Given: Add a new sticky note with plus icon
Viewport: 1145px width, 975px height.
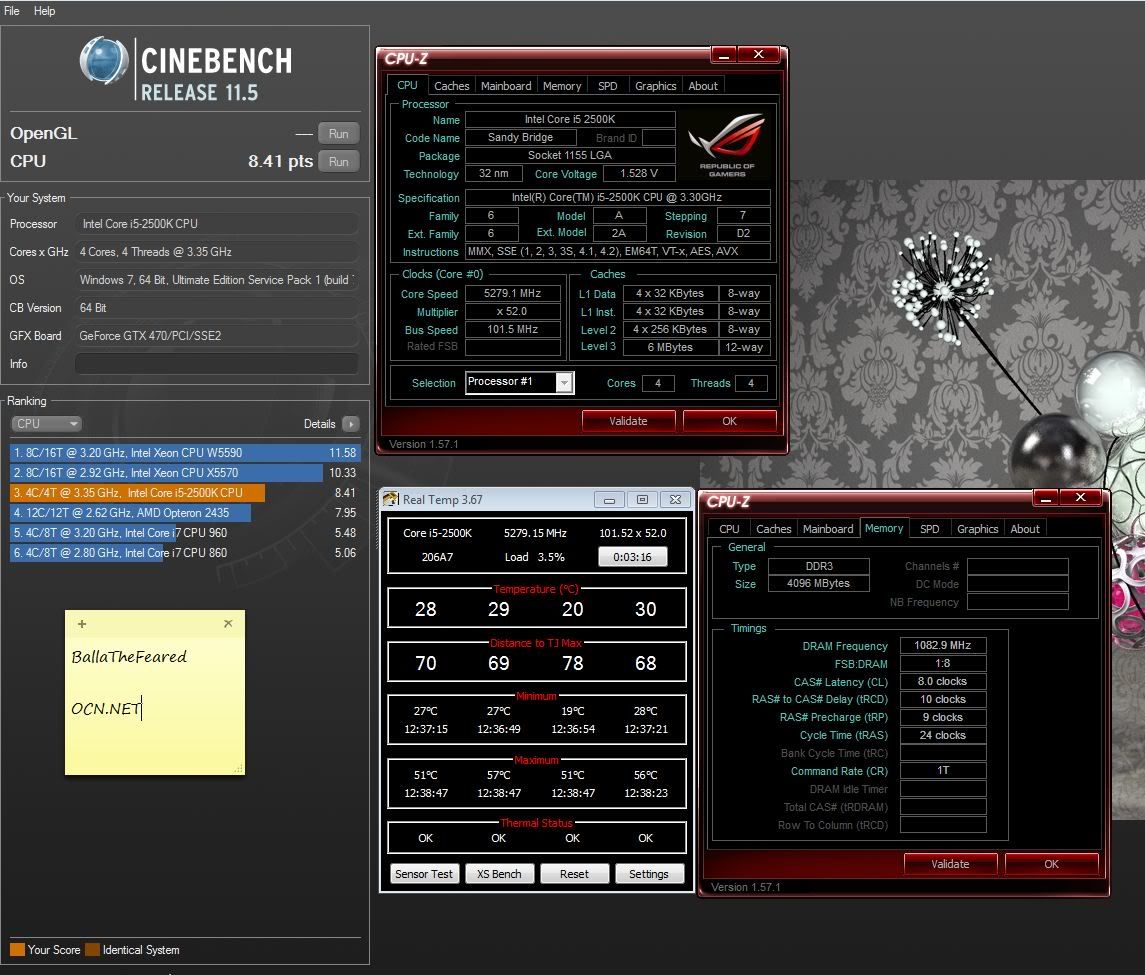Looking at the screenshot, I should click(82, 624).
